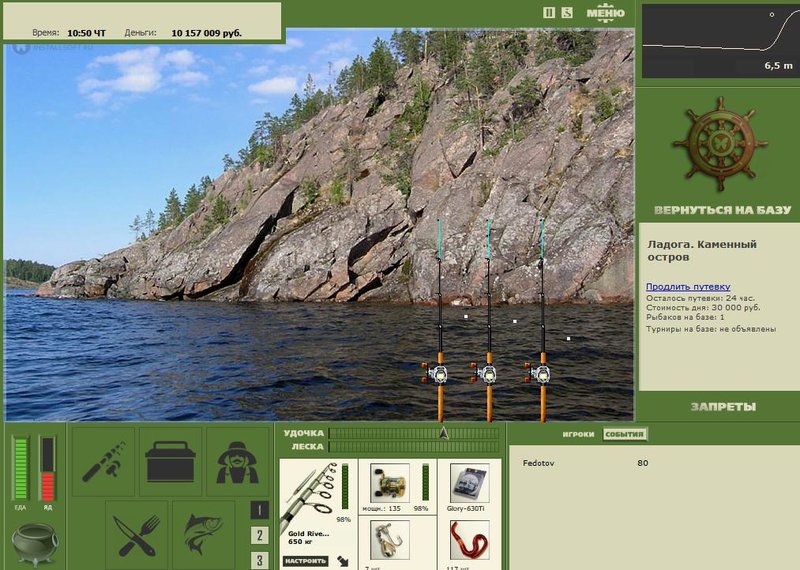Switch to the СОБЫТИЯ tab
The height and width of the screenshot is (570, 800).
624,434
